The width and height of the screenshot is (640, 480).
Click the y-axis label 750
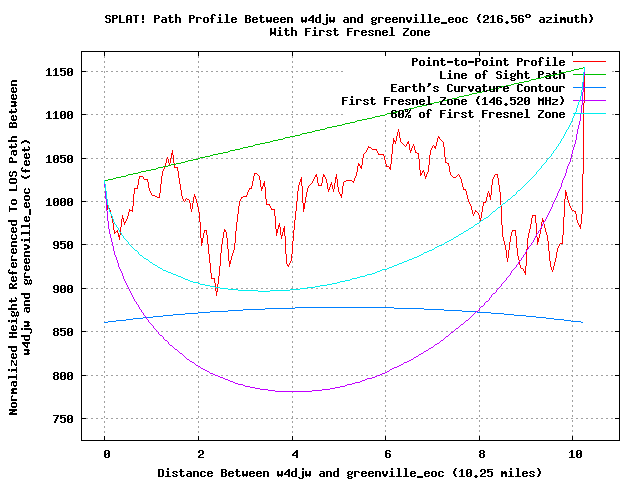(63, 419)
